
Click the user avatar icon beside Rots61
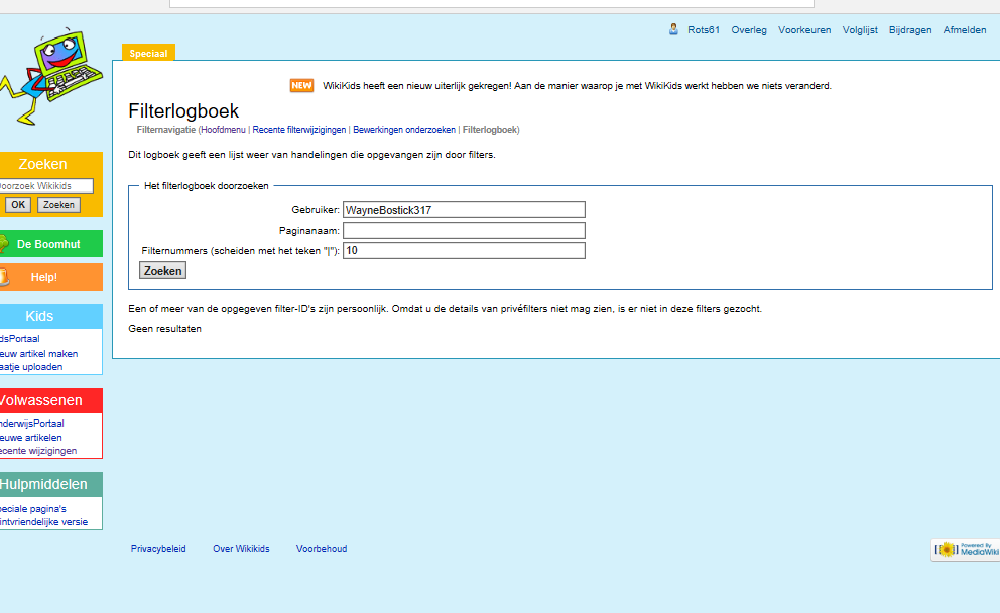673,29
